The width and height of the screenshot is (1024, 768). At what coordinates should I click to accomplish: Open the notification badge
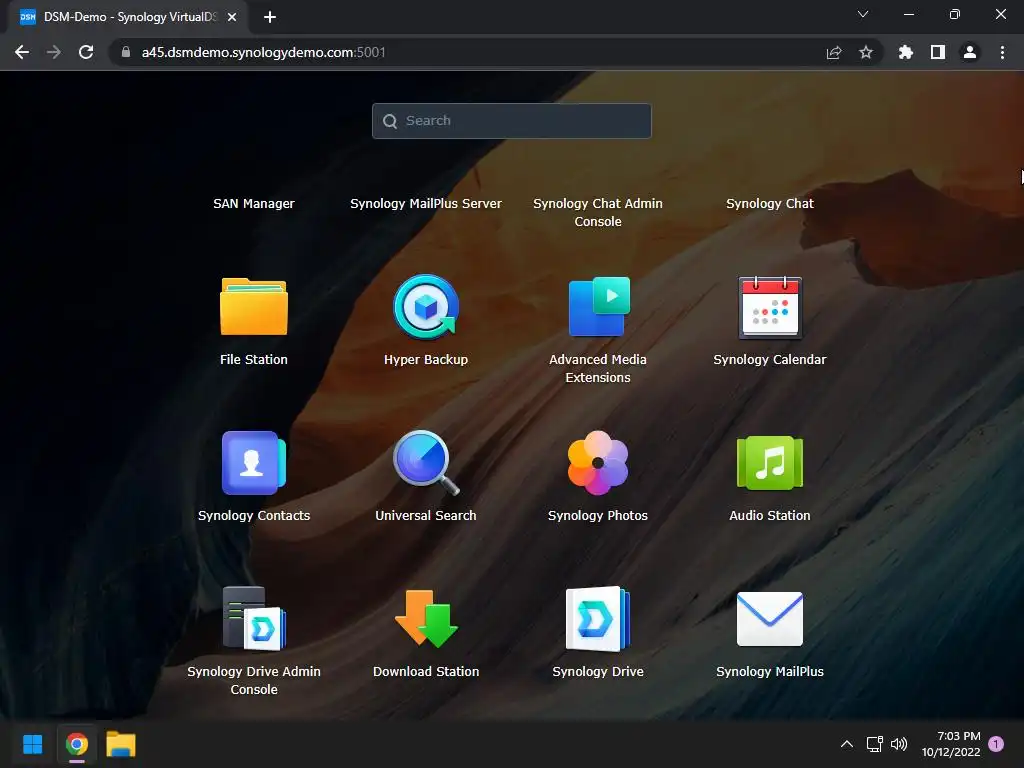pos(996,744)
